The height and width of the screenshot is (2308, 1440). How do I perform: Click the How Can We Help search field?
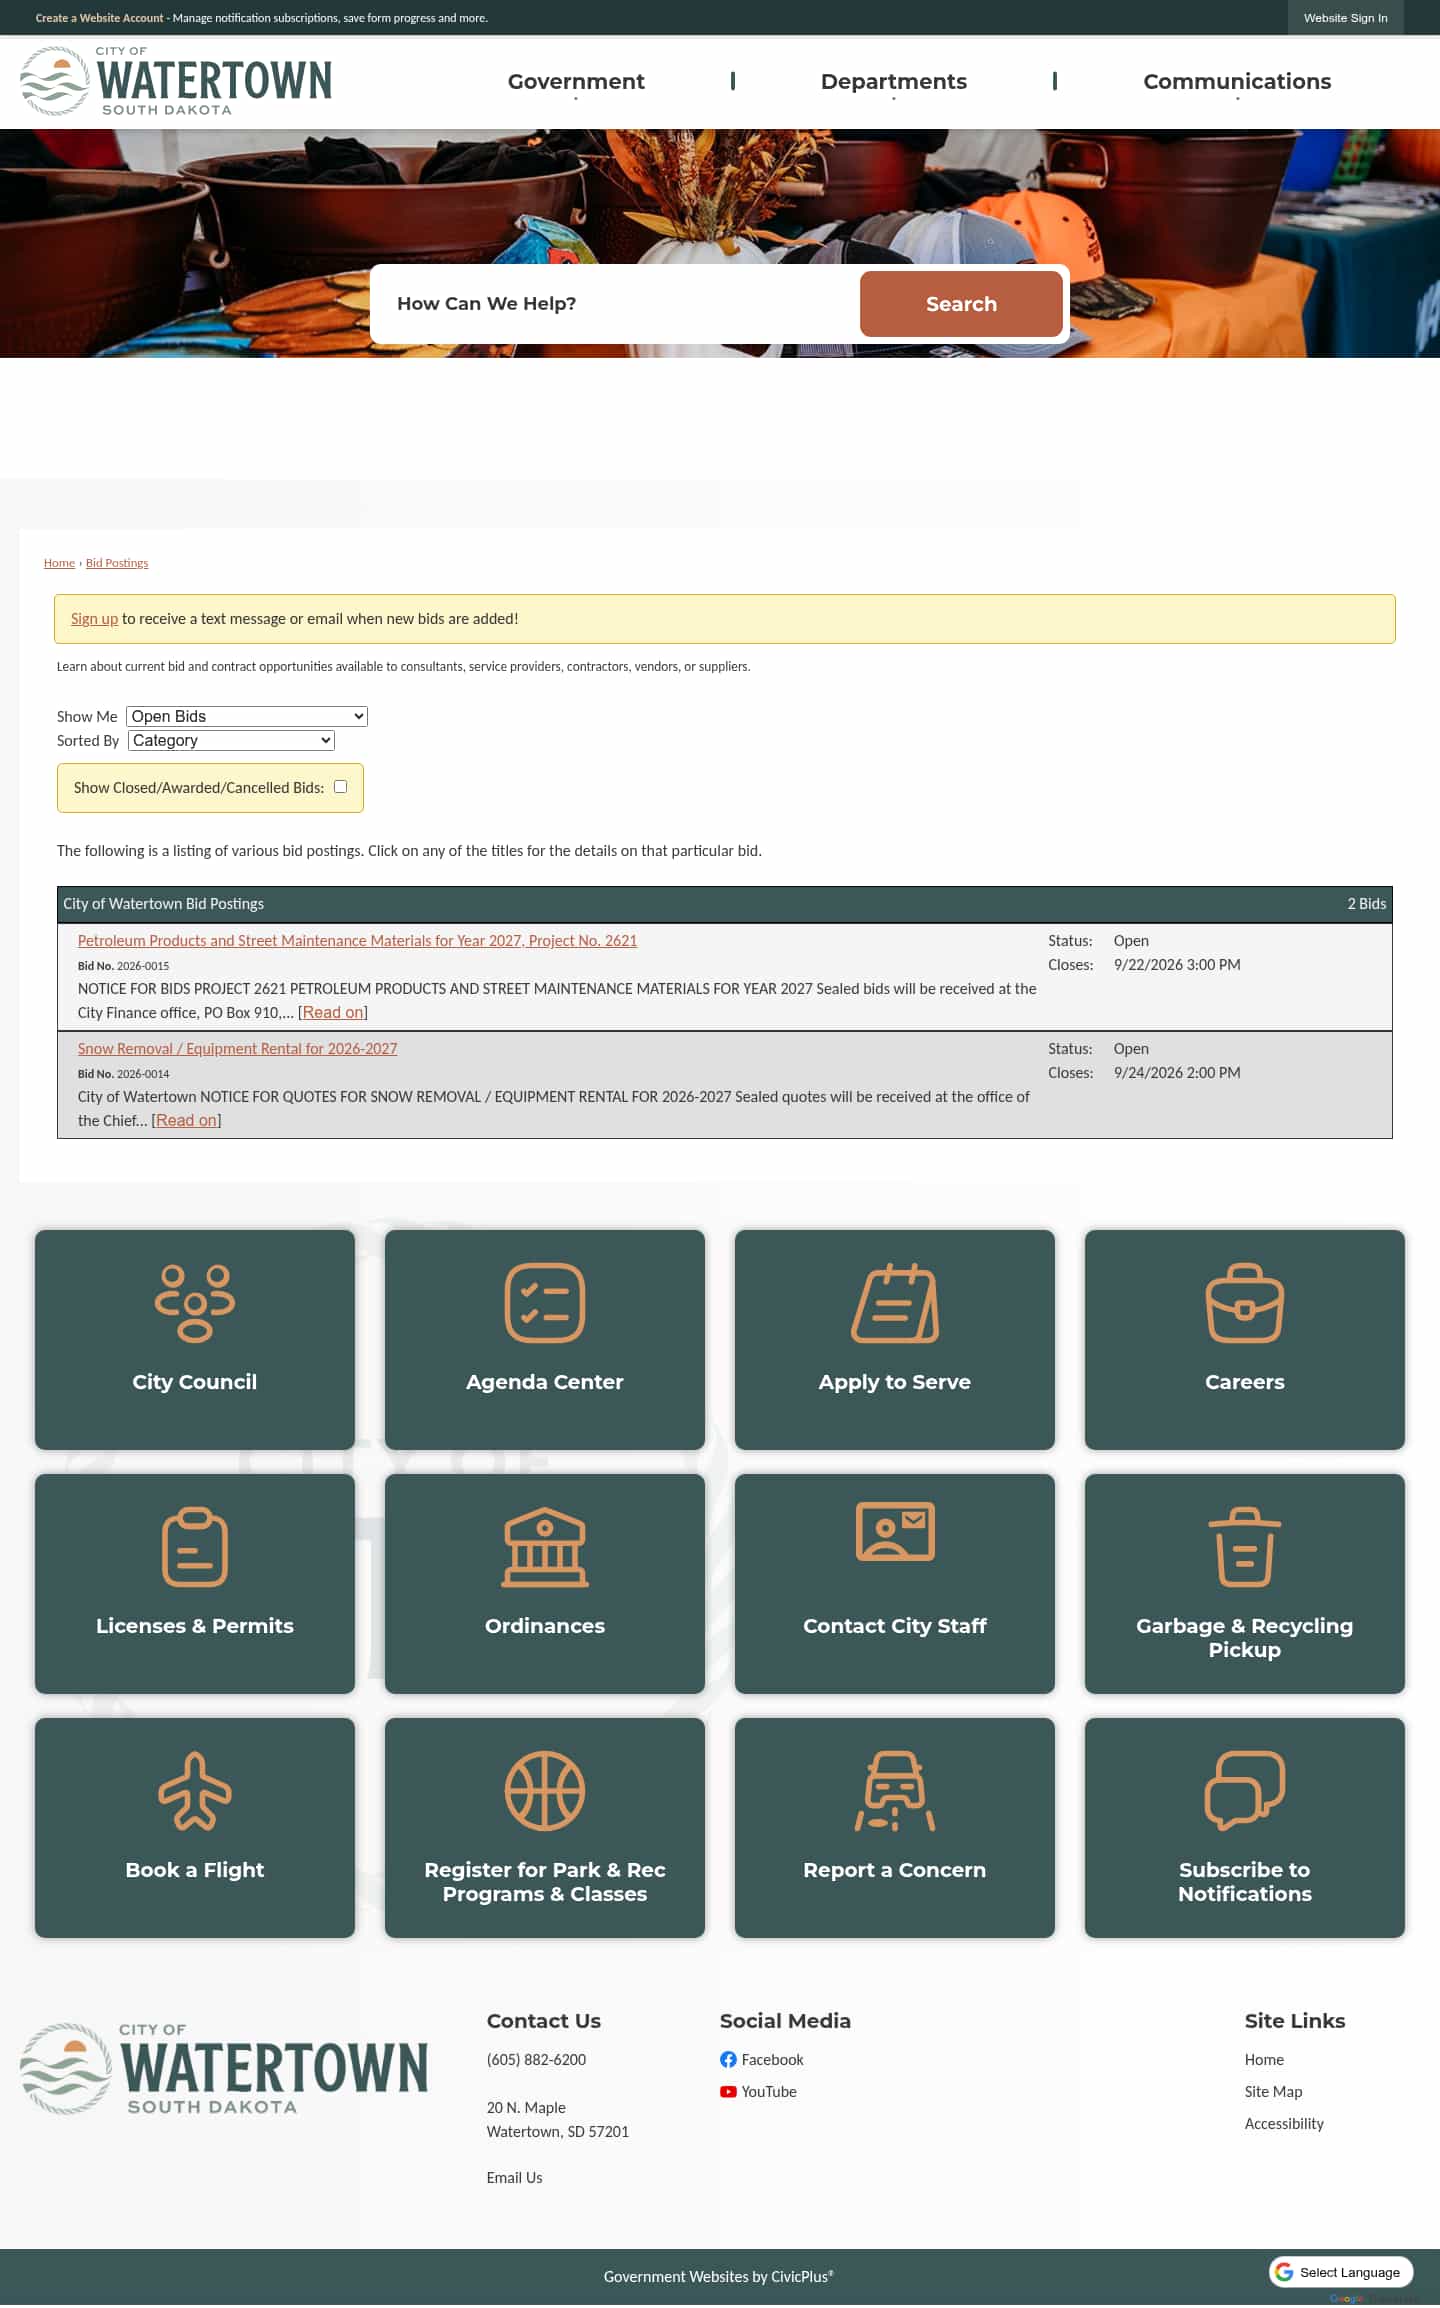point(617,304)
